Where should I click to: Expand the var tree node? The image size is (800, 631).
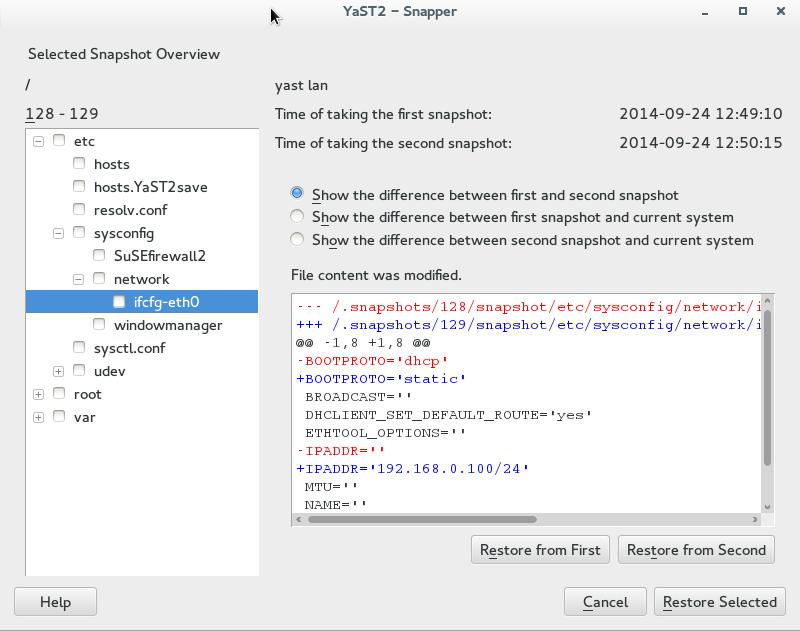click(x=38, y=417)
